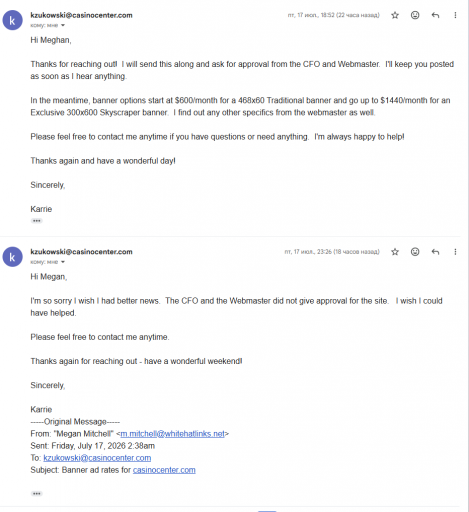Show trimmed content under first Karrie signature
This screenshot has width=469, height=512.
[37, 221]
